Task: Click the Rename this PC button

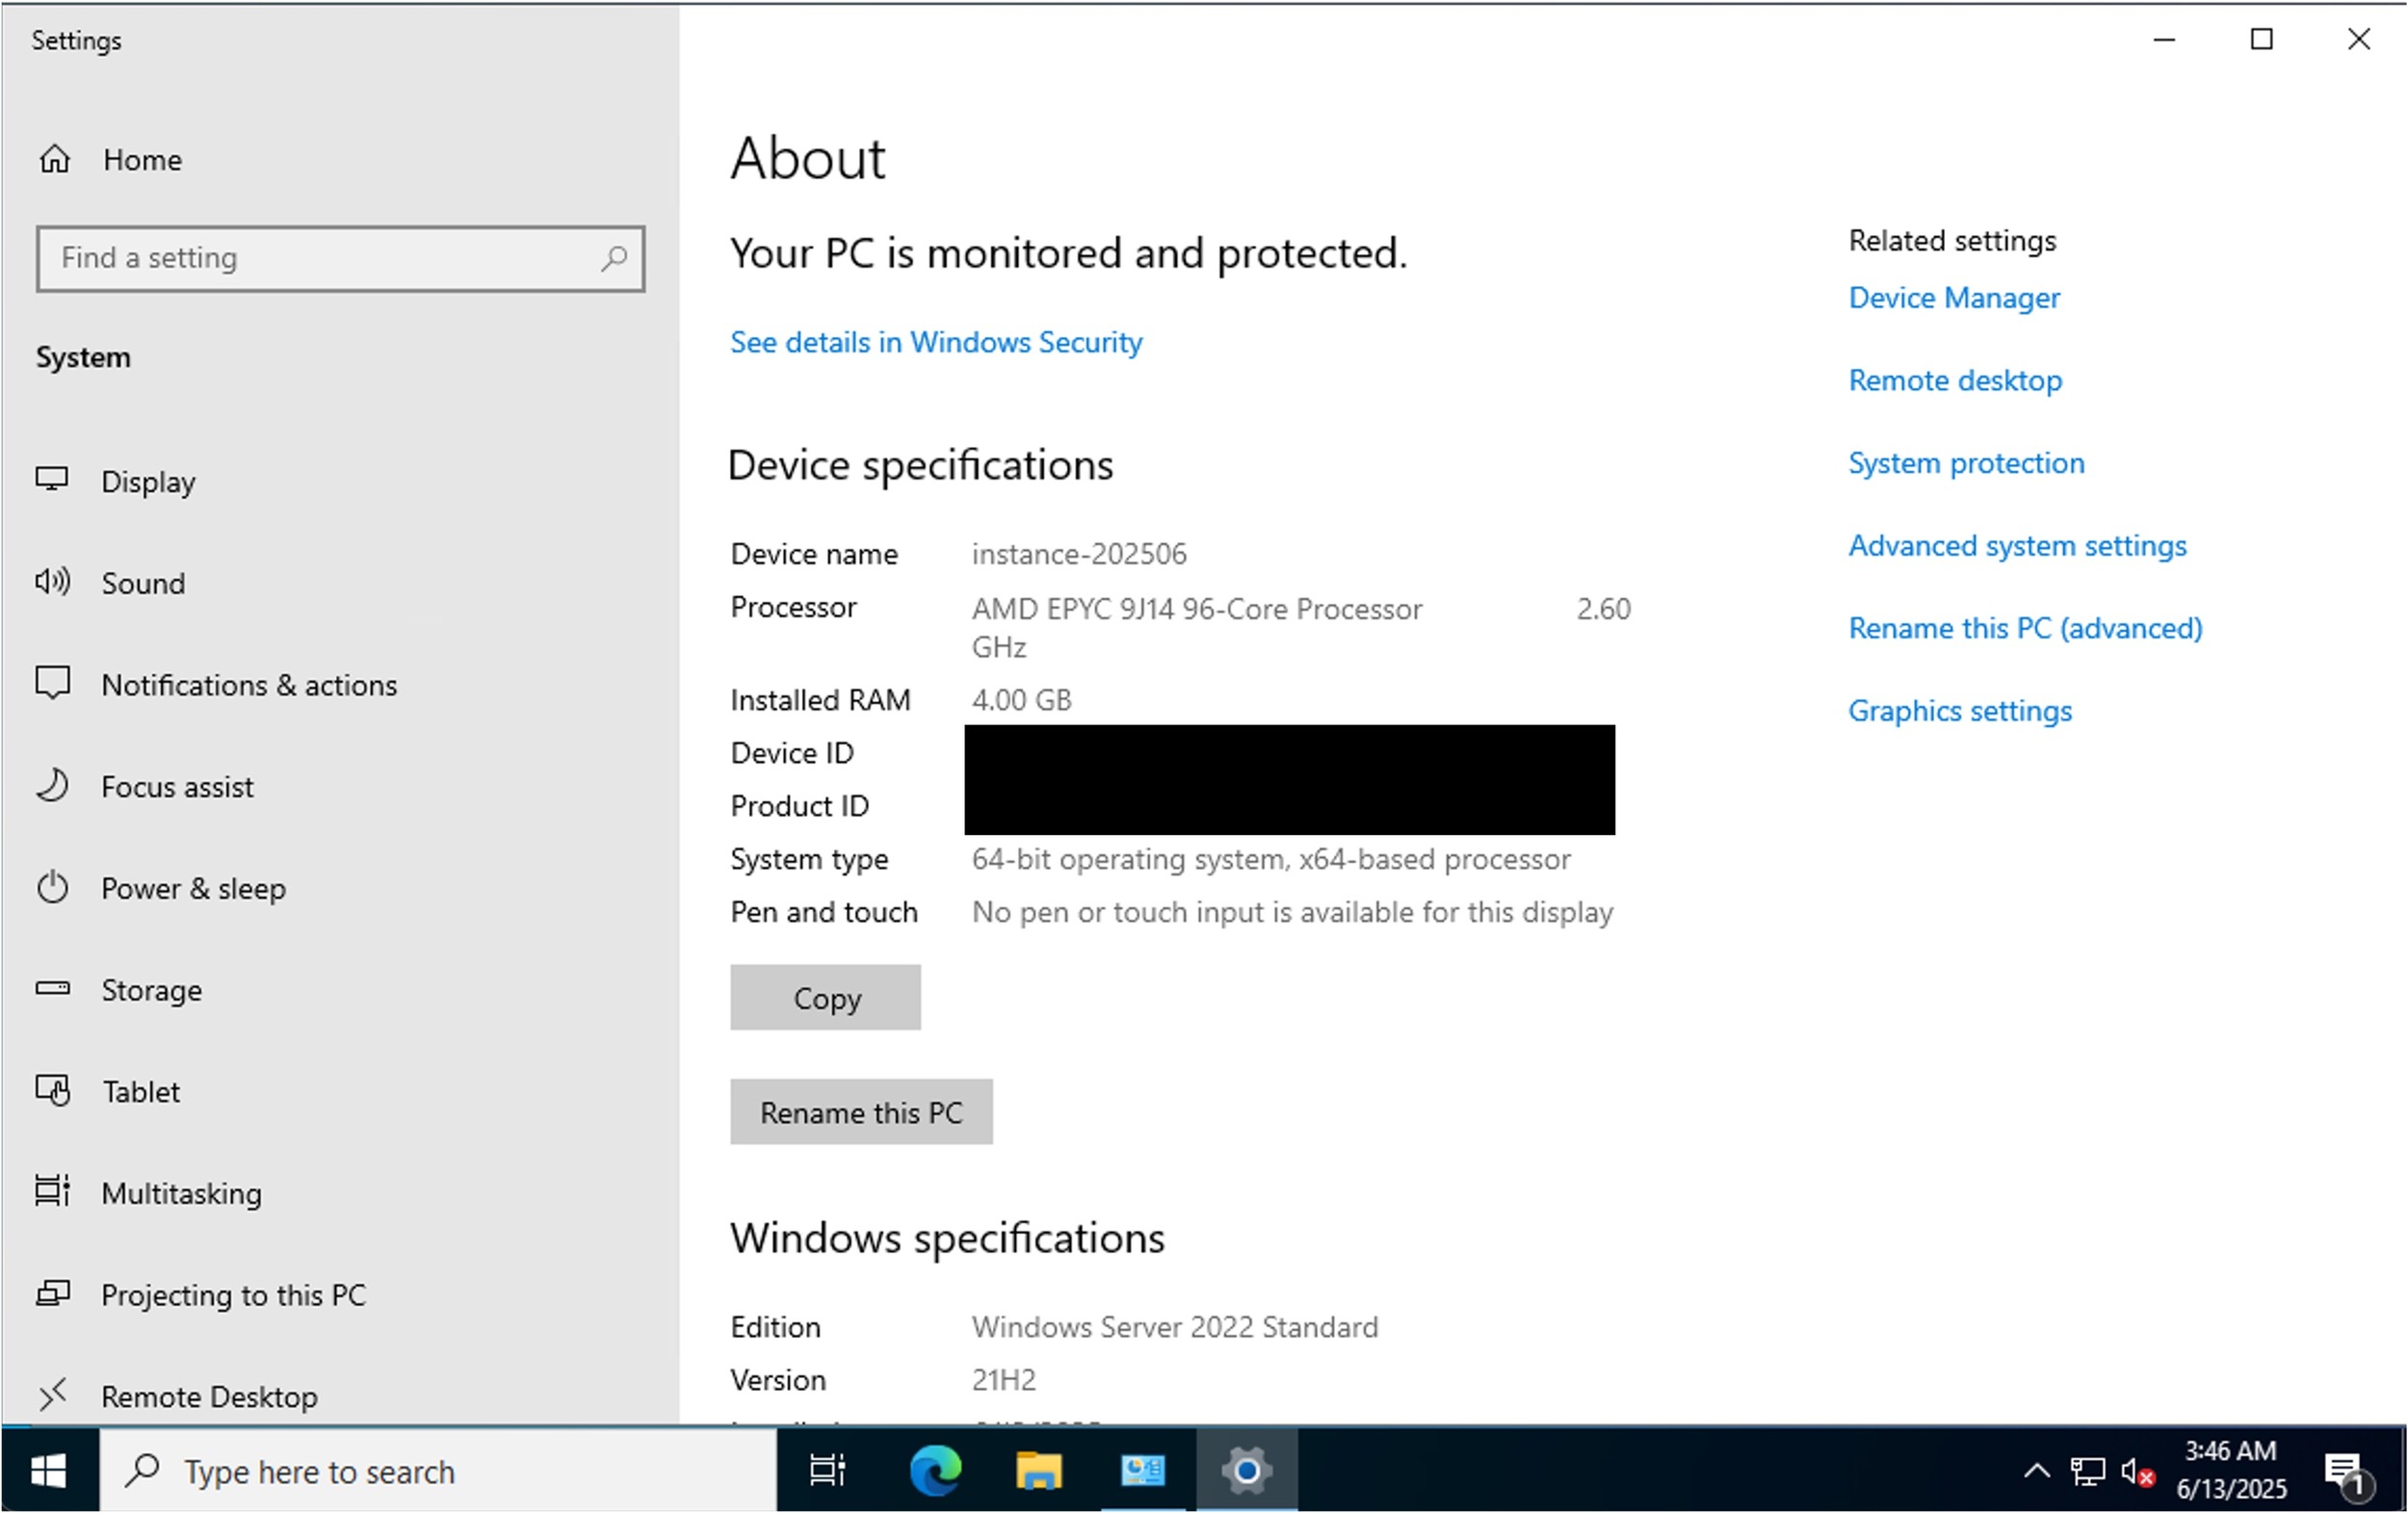Action: tap(861, 1111)
